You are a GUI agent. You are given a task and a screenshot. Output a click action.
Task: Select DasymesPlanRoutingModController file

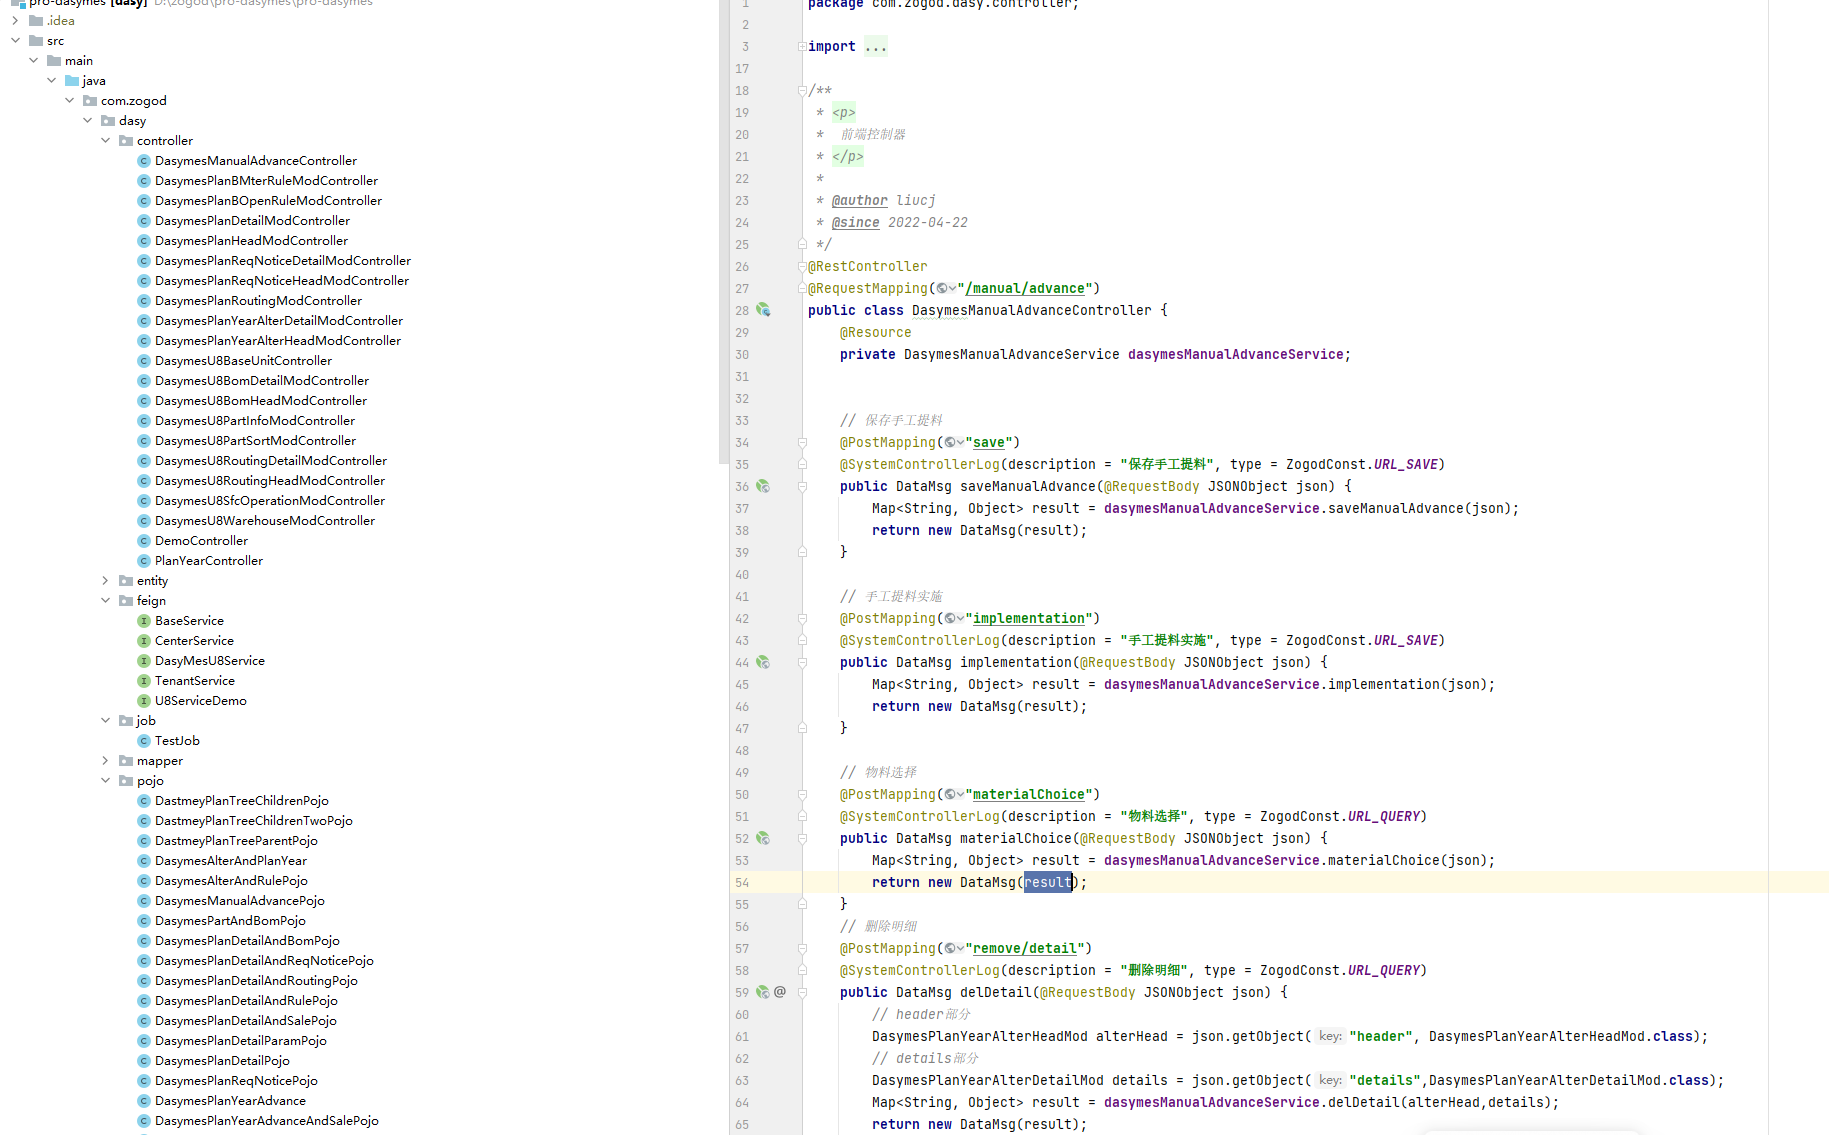(x=258, y=301)
